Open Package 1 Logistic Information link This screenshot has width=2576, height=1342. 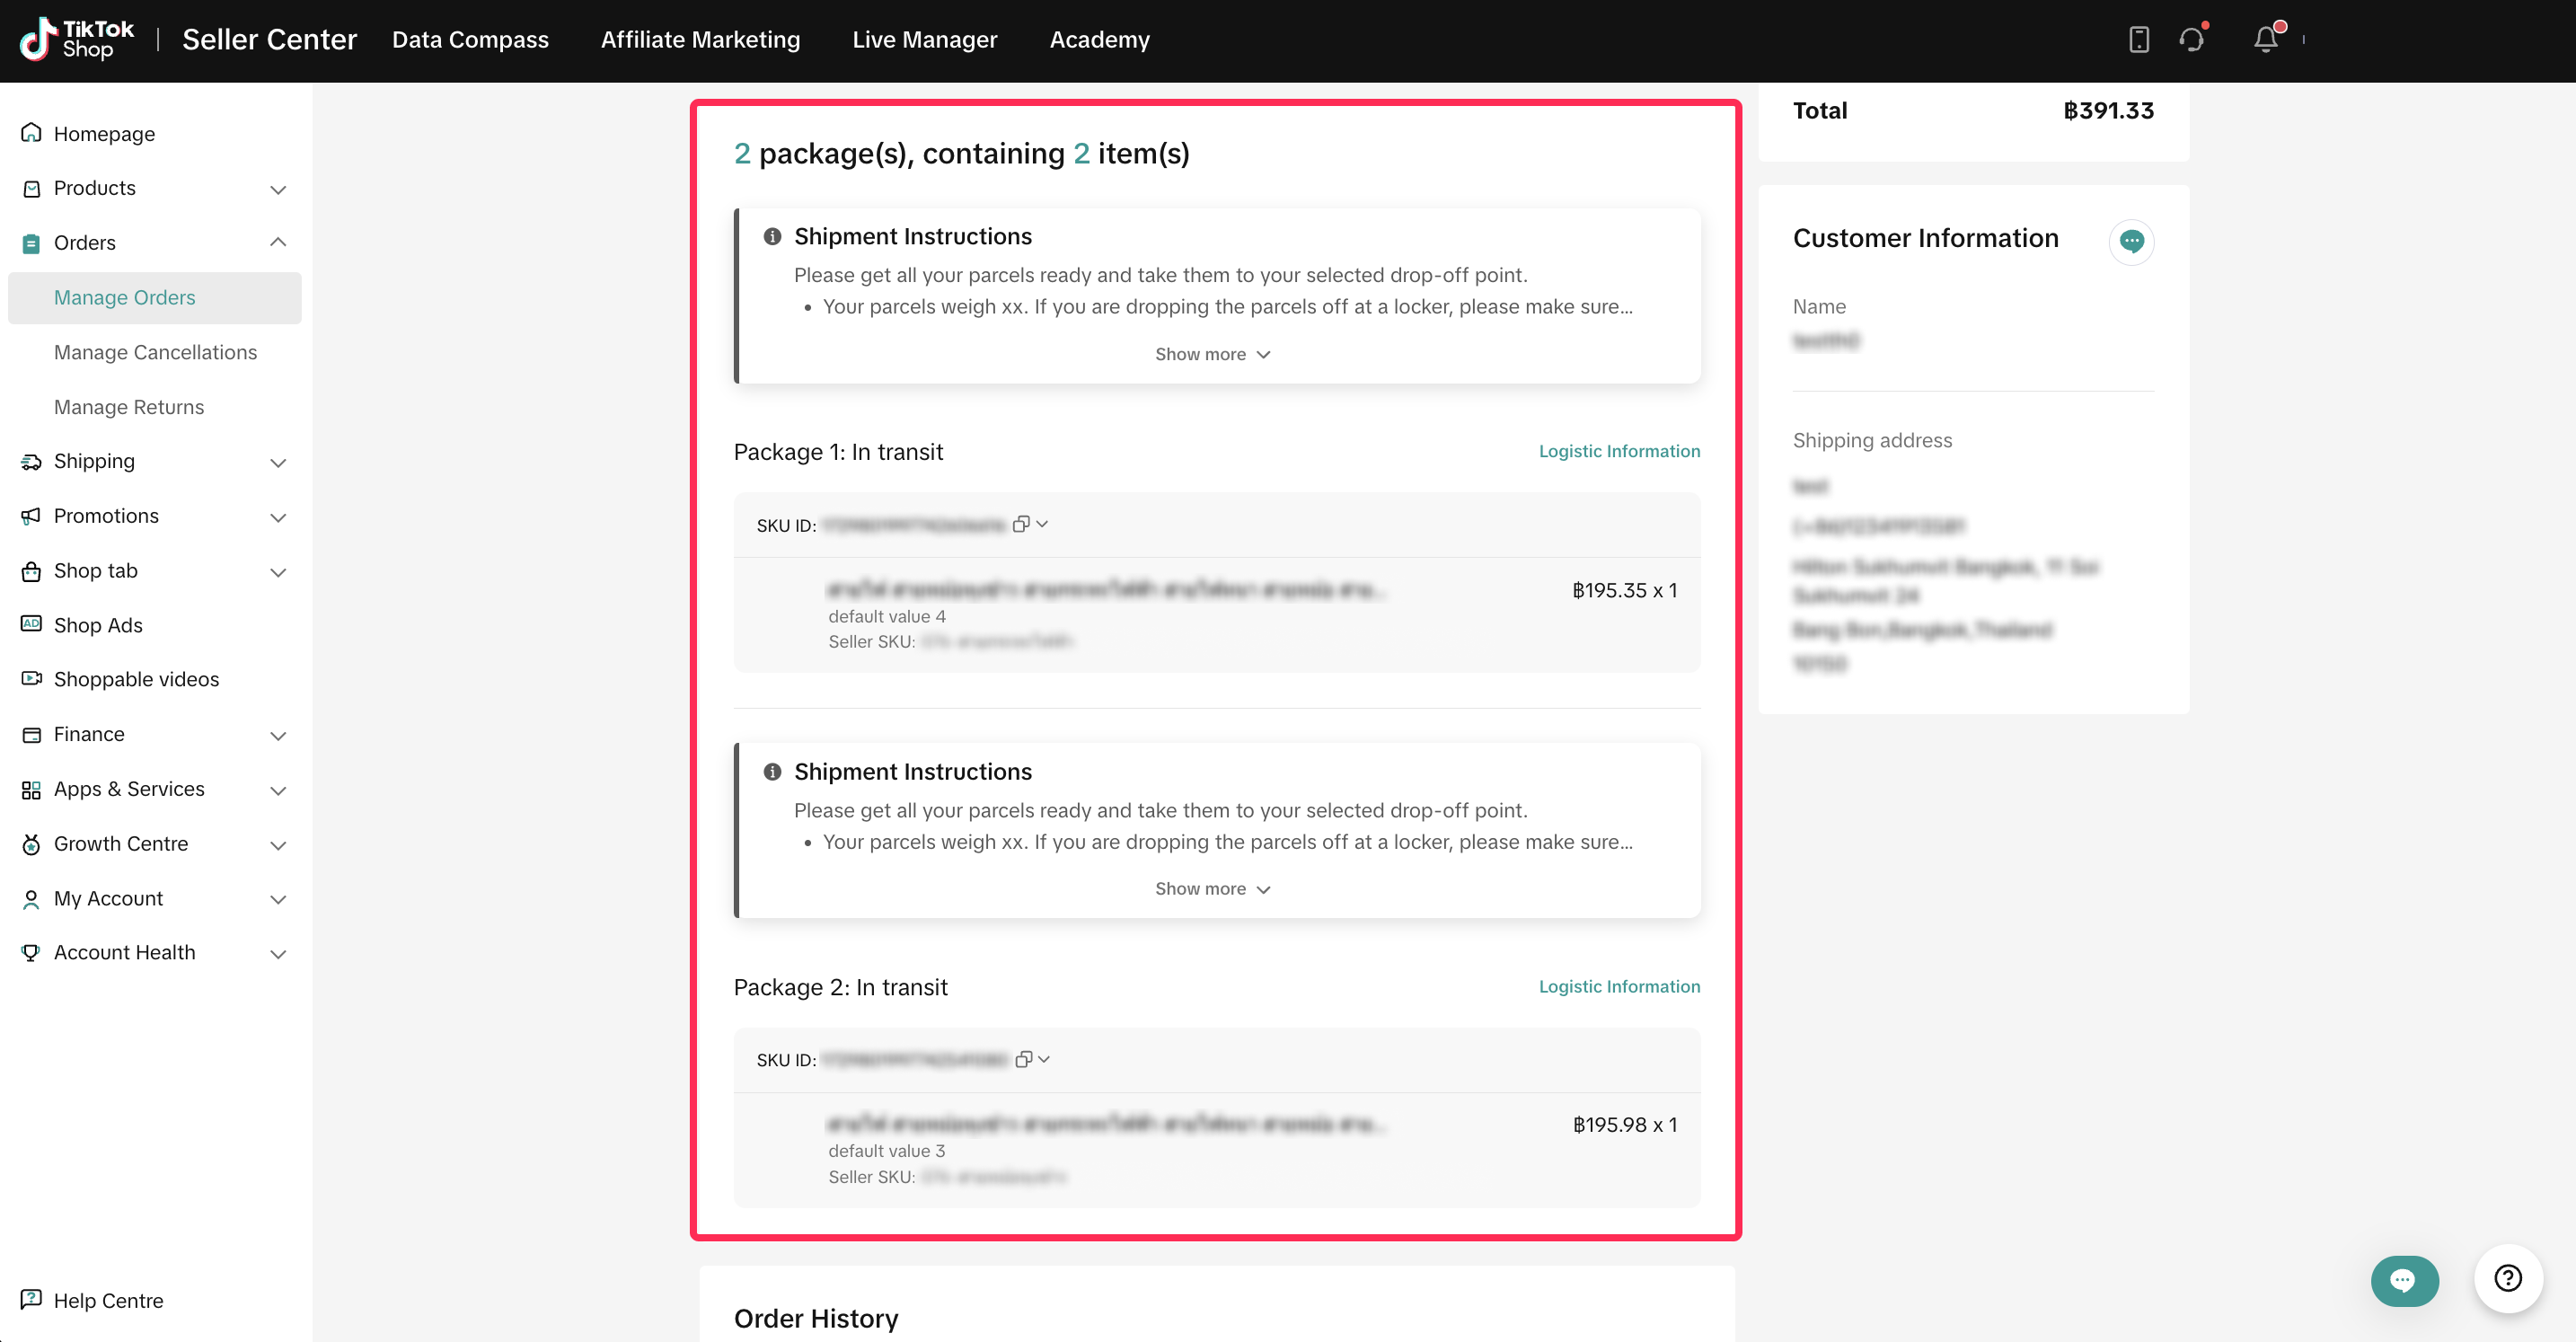pos(1618,451)
